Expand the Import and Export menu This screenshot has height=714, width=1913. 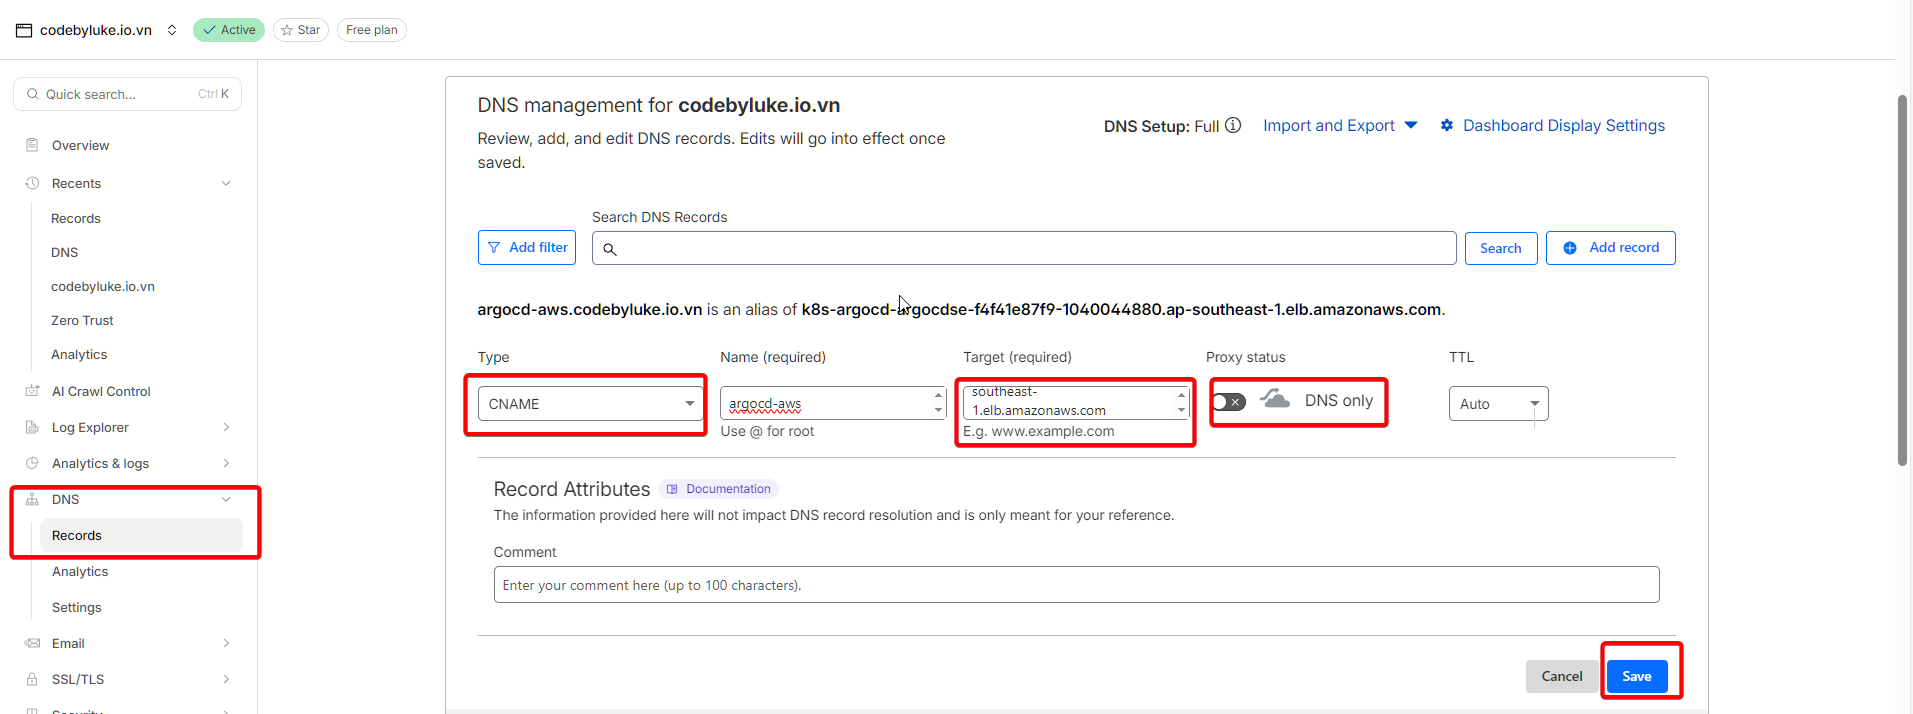pos(1339,126)
